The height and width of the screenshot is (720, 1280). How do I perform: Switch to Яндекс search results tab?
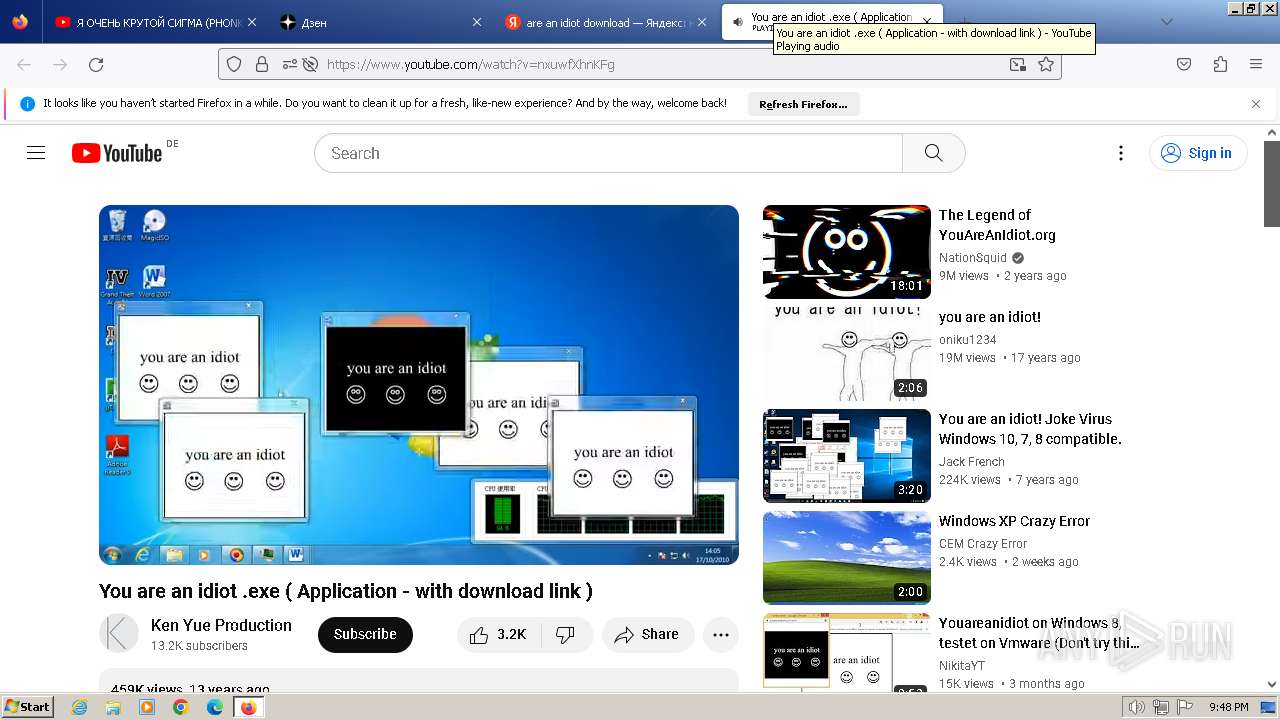click(606, 22)
